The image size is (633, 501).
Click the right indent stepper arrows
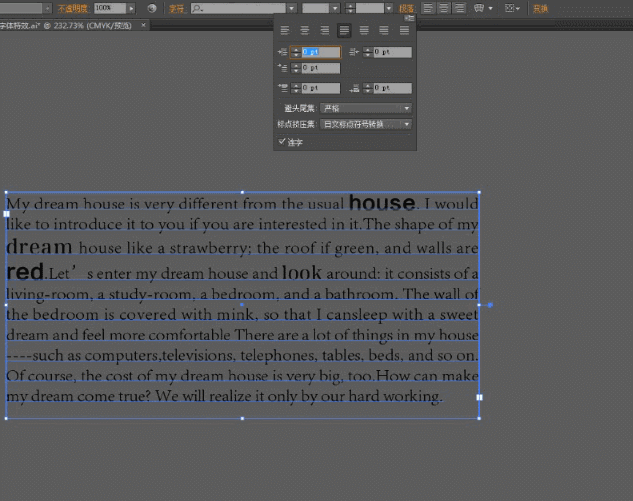tap(368, 52)
